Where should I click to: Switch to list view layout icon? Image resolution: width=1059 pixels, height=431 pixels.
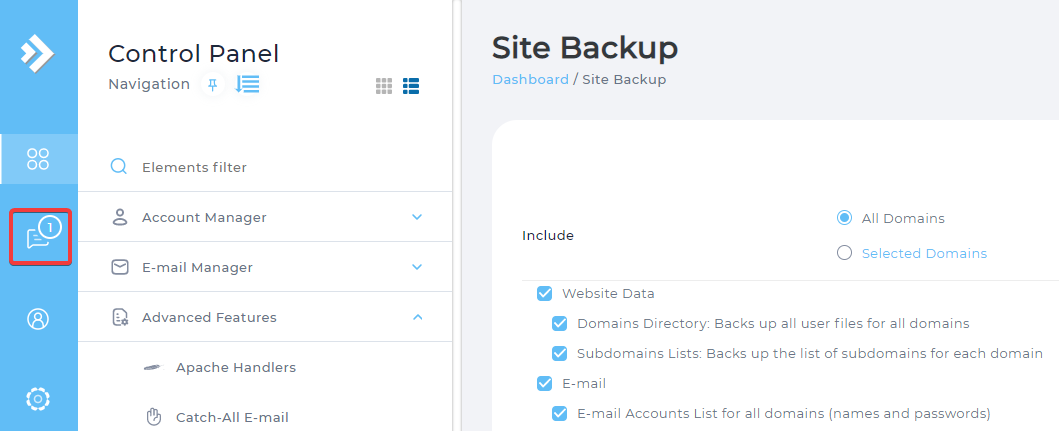[411, 86]
